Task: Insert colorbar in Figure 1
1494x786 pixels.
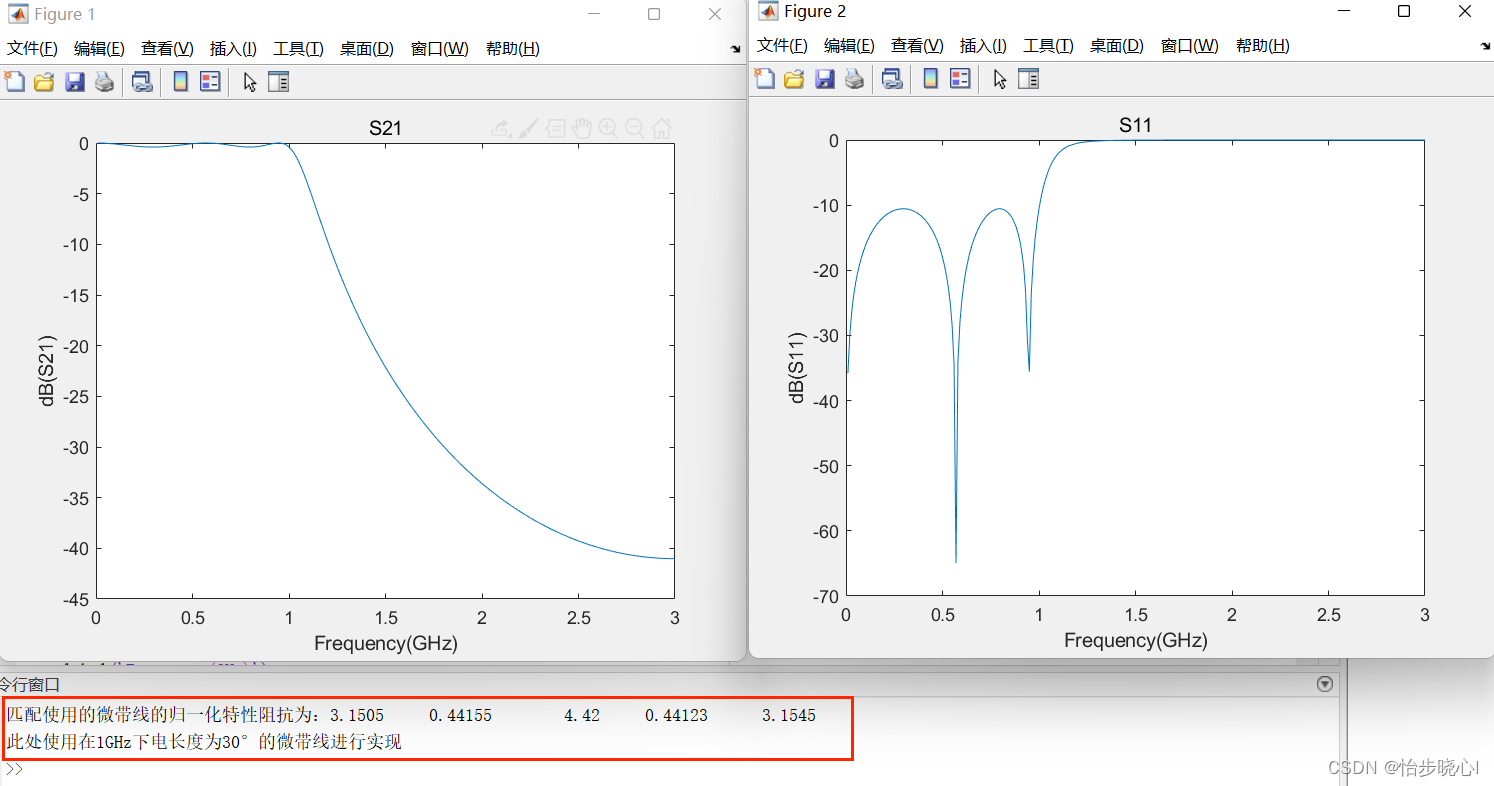Action: [181, 82]
